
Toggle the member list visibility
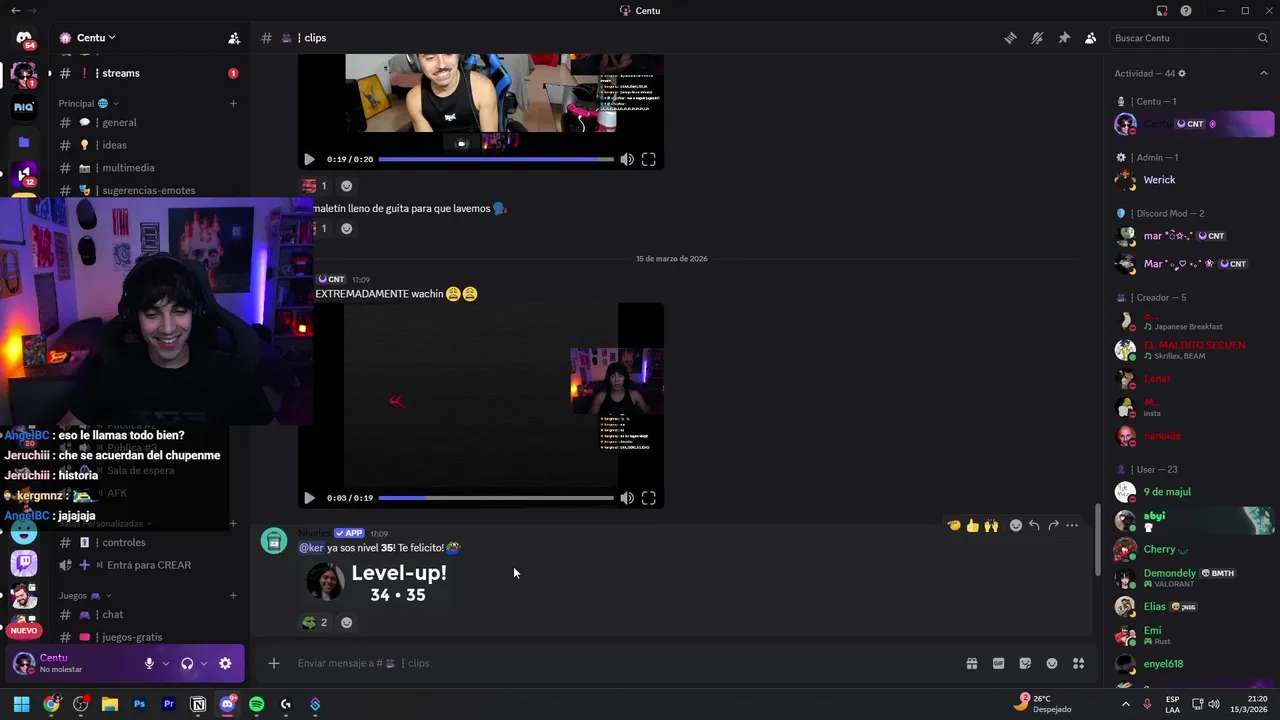pyautogui.click(x=1090, y=38)
